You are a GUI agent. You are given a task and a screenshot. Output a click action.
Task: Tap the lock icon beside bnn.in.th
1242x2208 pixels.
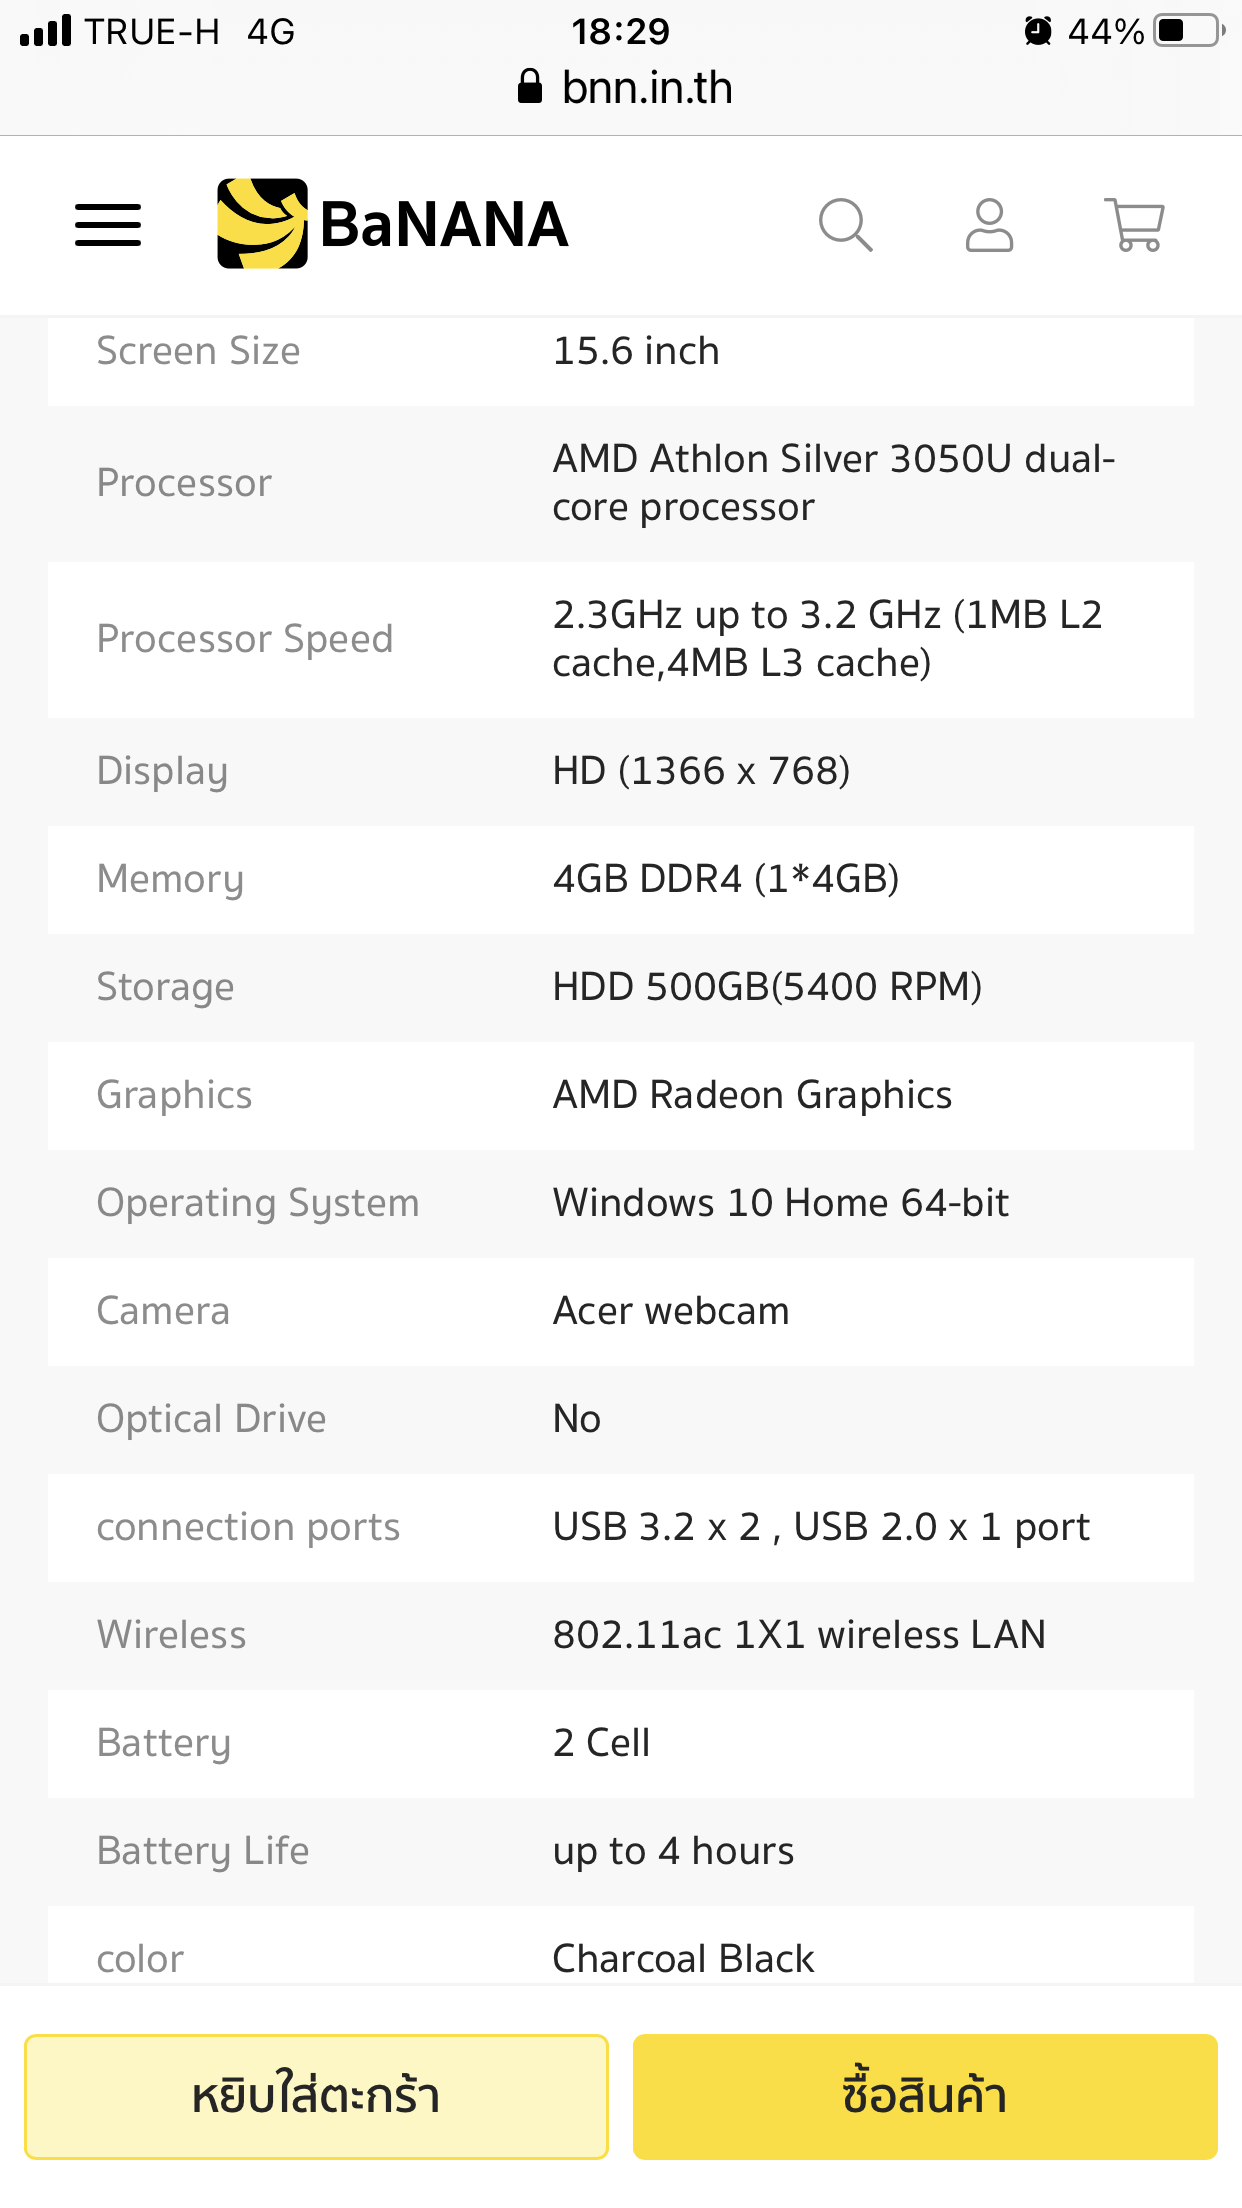[530, 87]
